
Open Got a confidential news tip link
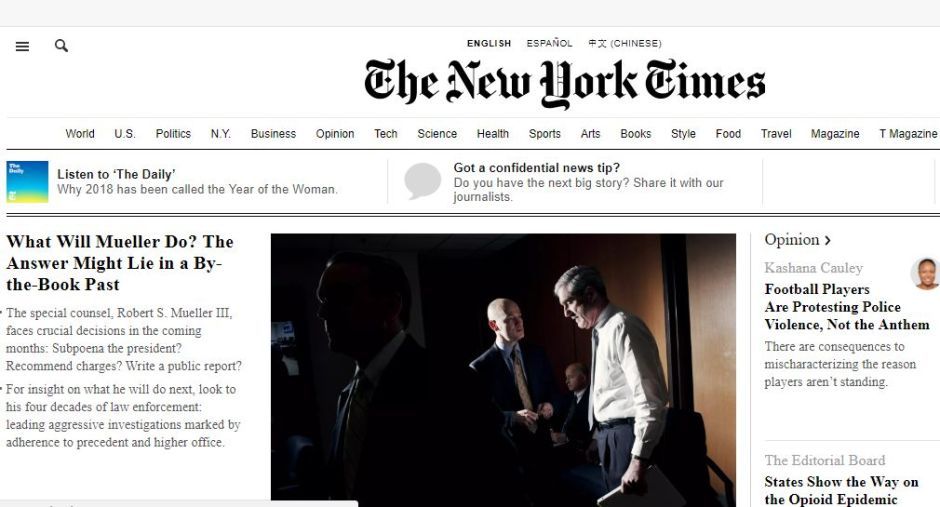point(537,168)
